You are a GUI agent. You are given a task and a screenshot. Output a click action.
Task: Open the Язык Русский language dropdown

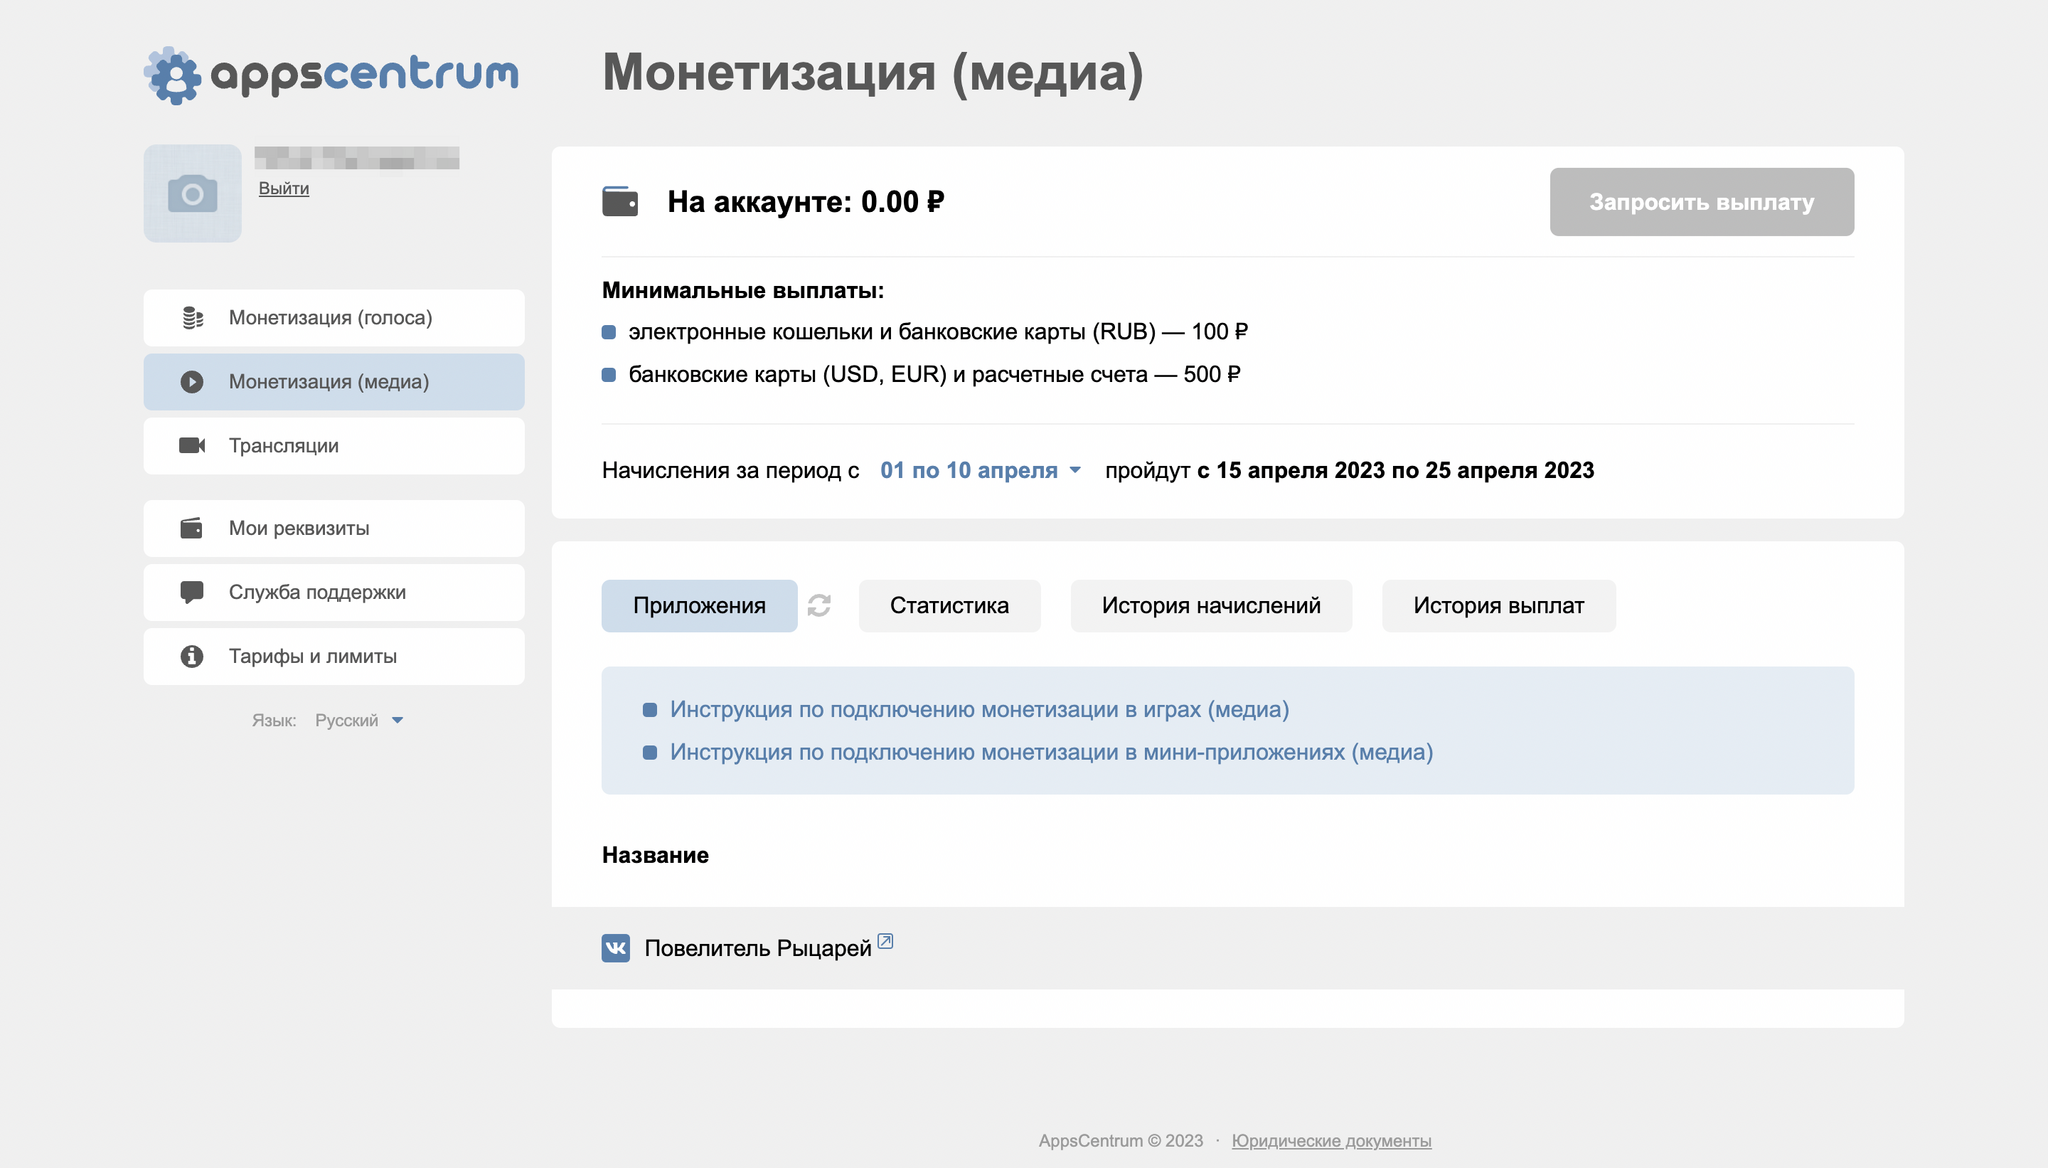click(358, 720)
